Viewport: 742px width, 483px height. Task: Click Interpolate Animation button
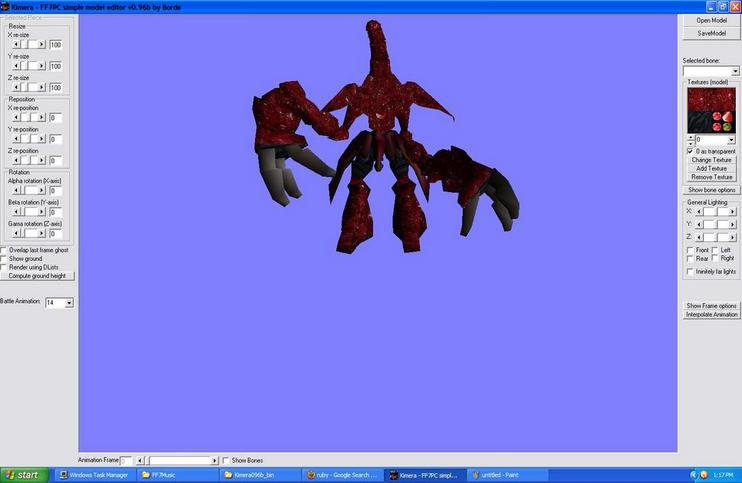click(x=711, y=315)
